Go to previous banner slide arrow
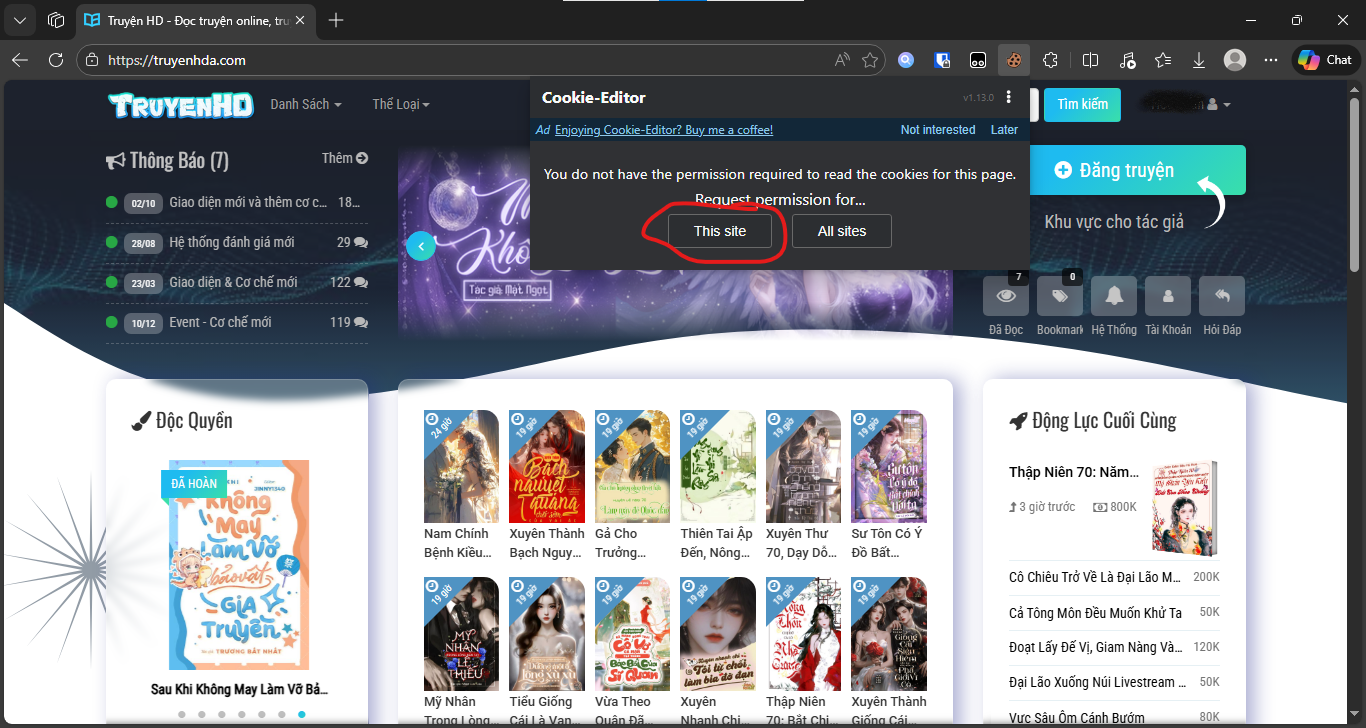Viewport: 1366px width, 728px height. pyautogui.click(x=421, y=246)
